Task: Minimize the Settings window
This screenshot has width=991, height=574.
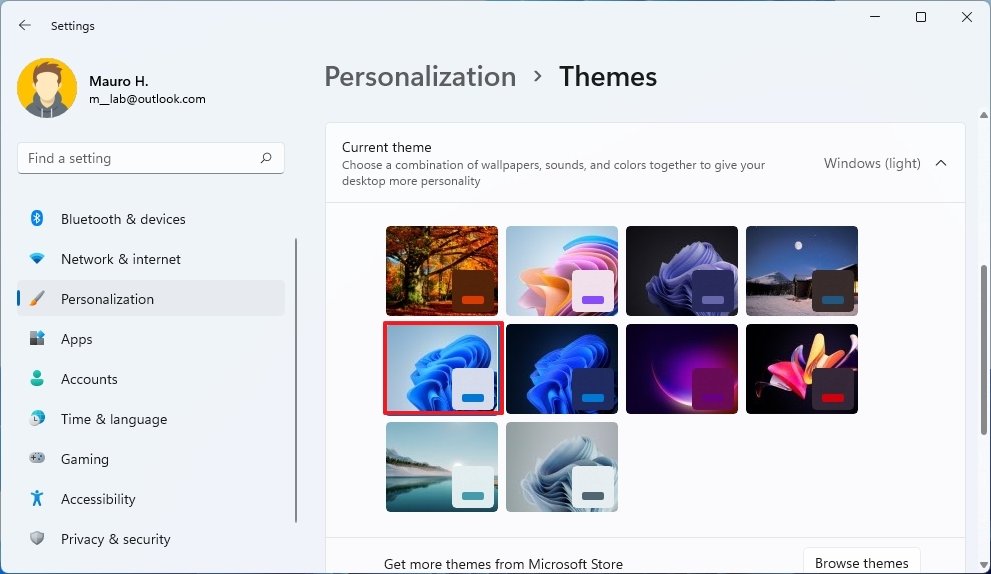Action: (875, 17)
